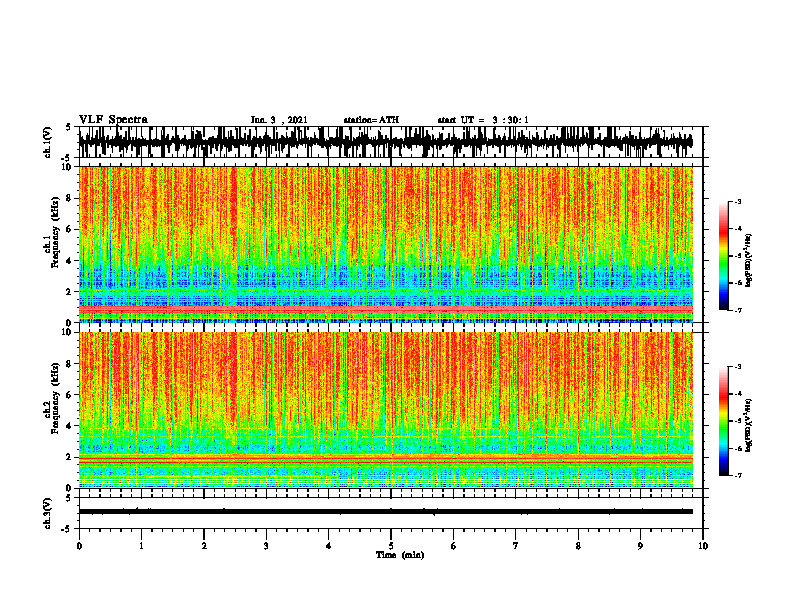Click the '5' volt tick of ch.1 waveform
The height and width of the screenshot is (612, 792).
coord(68,127)
